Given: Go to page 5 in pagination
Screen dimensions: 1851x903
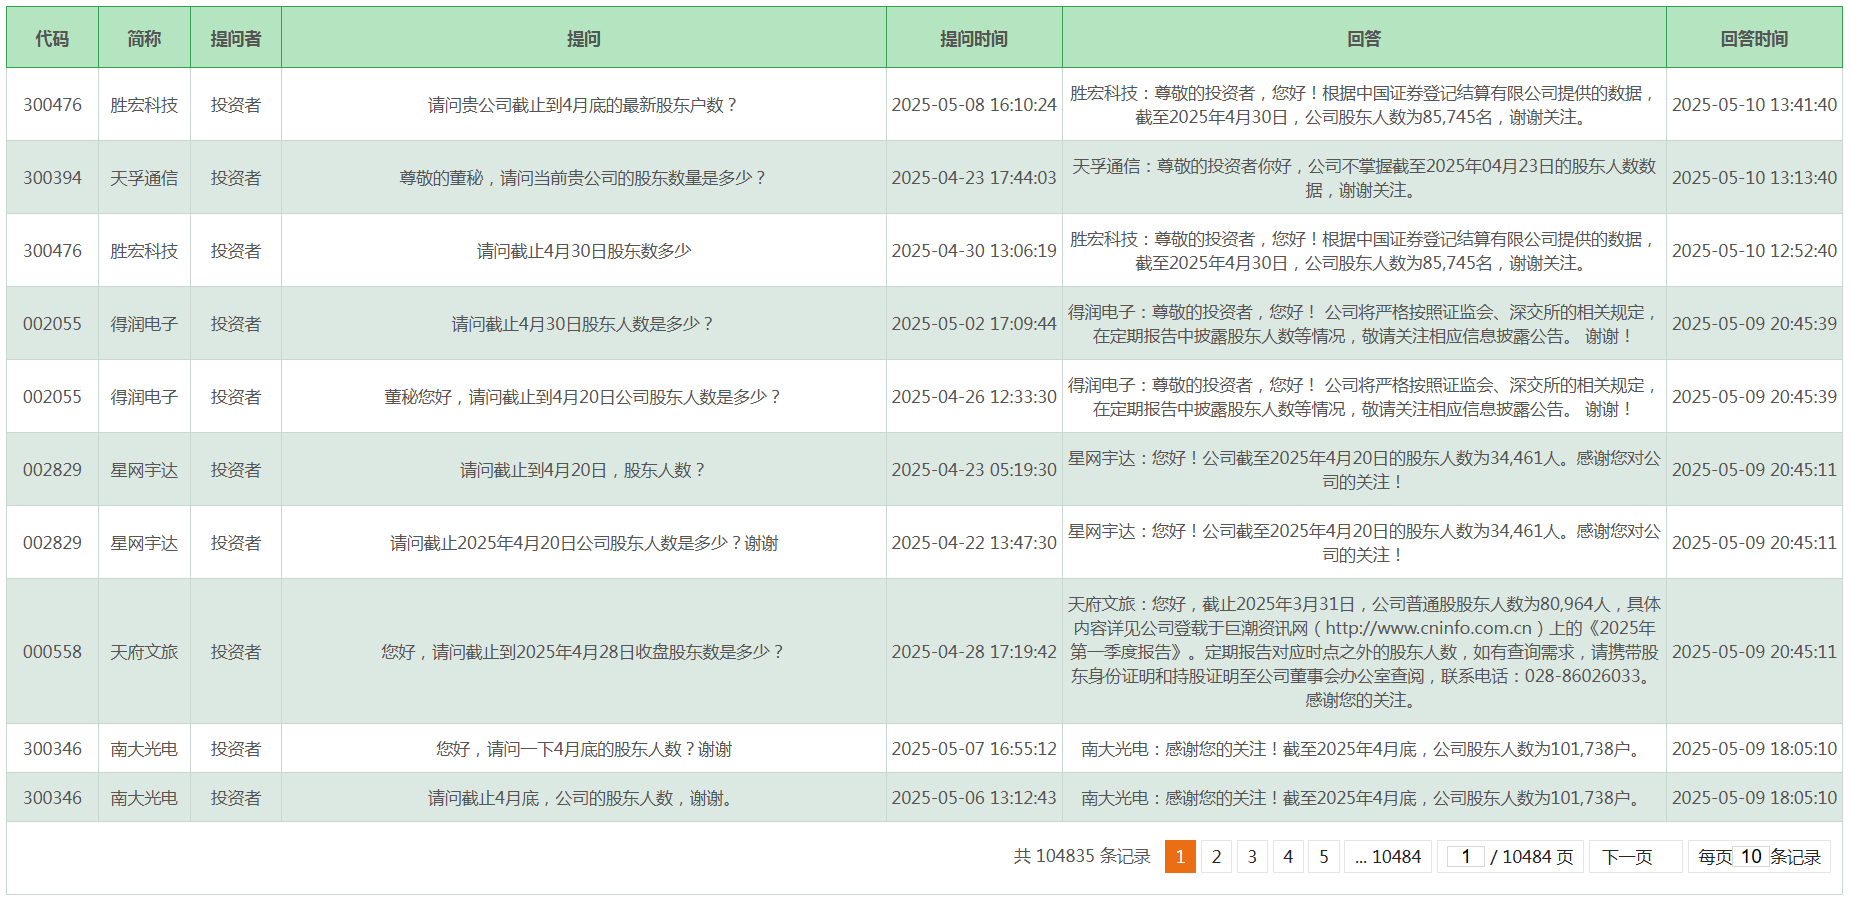Looking at the screenshot, I should tap(1324, 857).
